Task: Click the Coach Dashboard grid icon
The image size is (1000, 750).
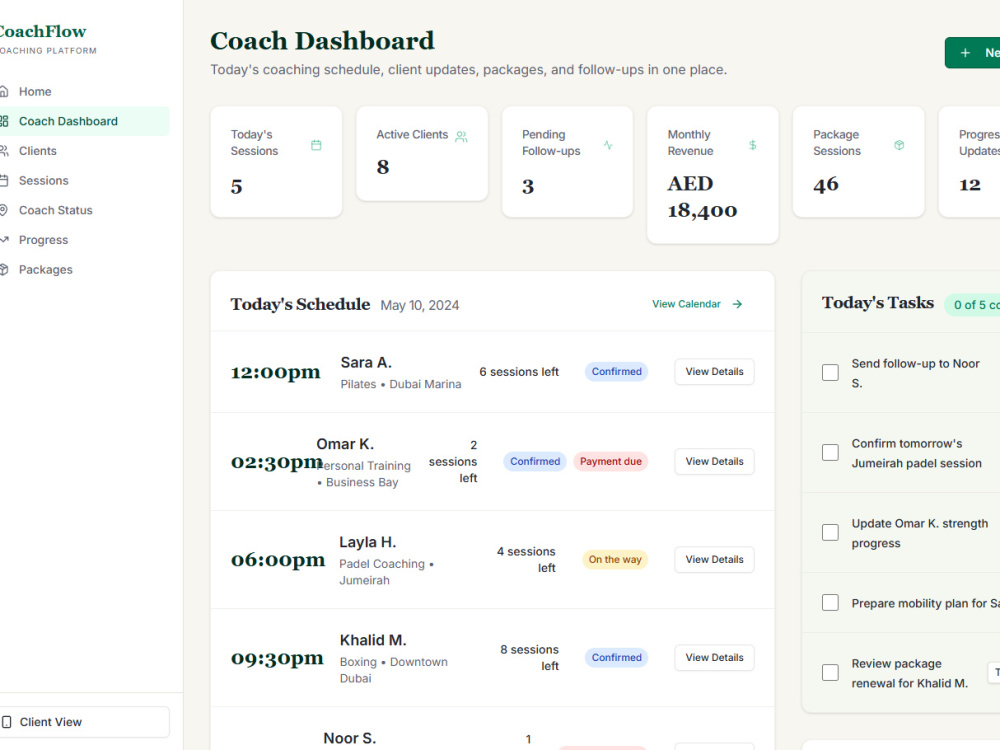Action: (4, 121)
